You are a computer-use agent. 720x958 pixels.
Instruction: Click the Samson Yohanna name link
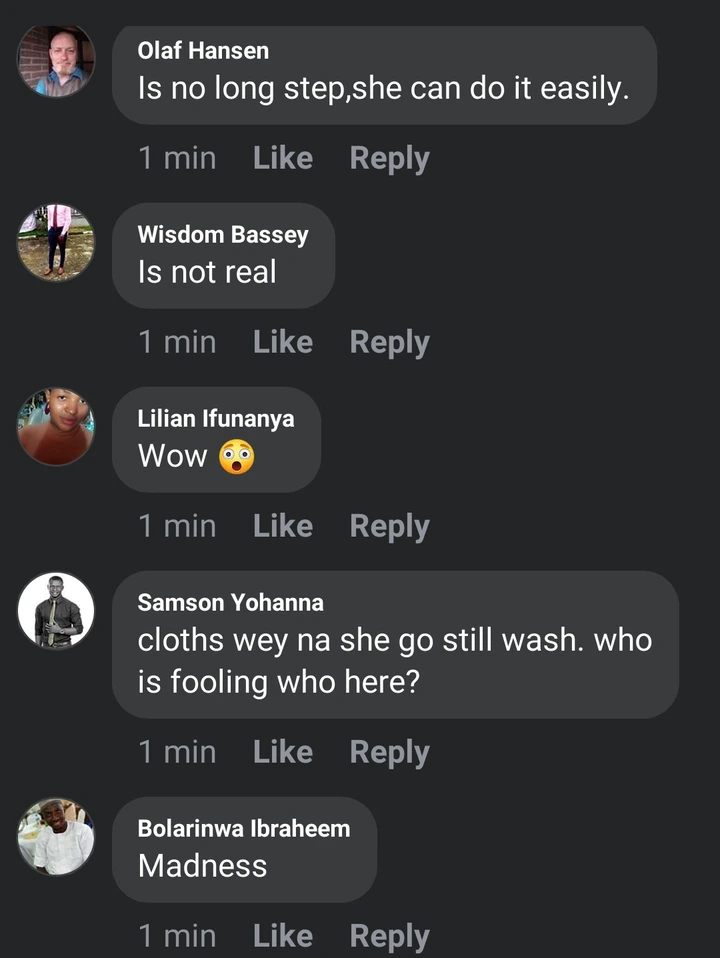click(x=230, y=602)
